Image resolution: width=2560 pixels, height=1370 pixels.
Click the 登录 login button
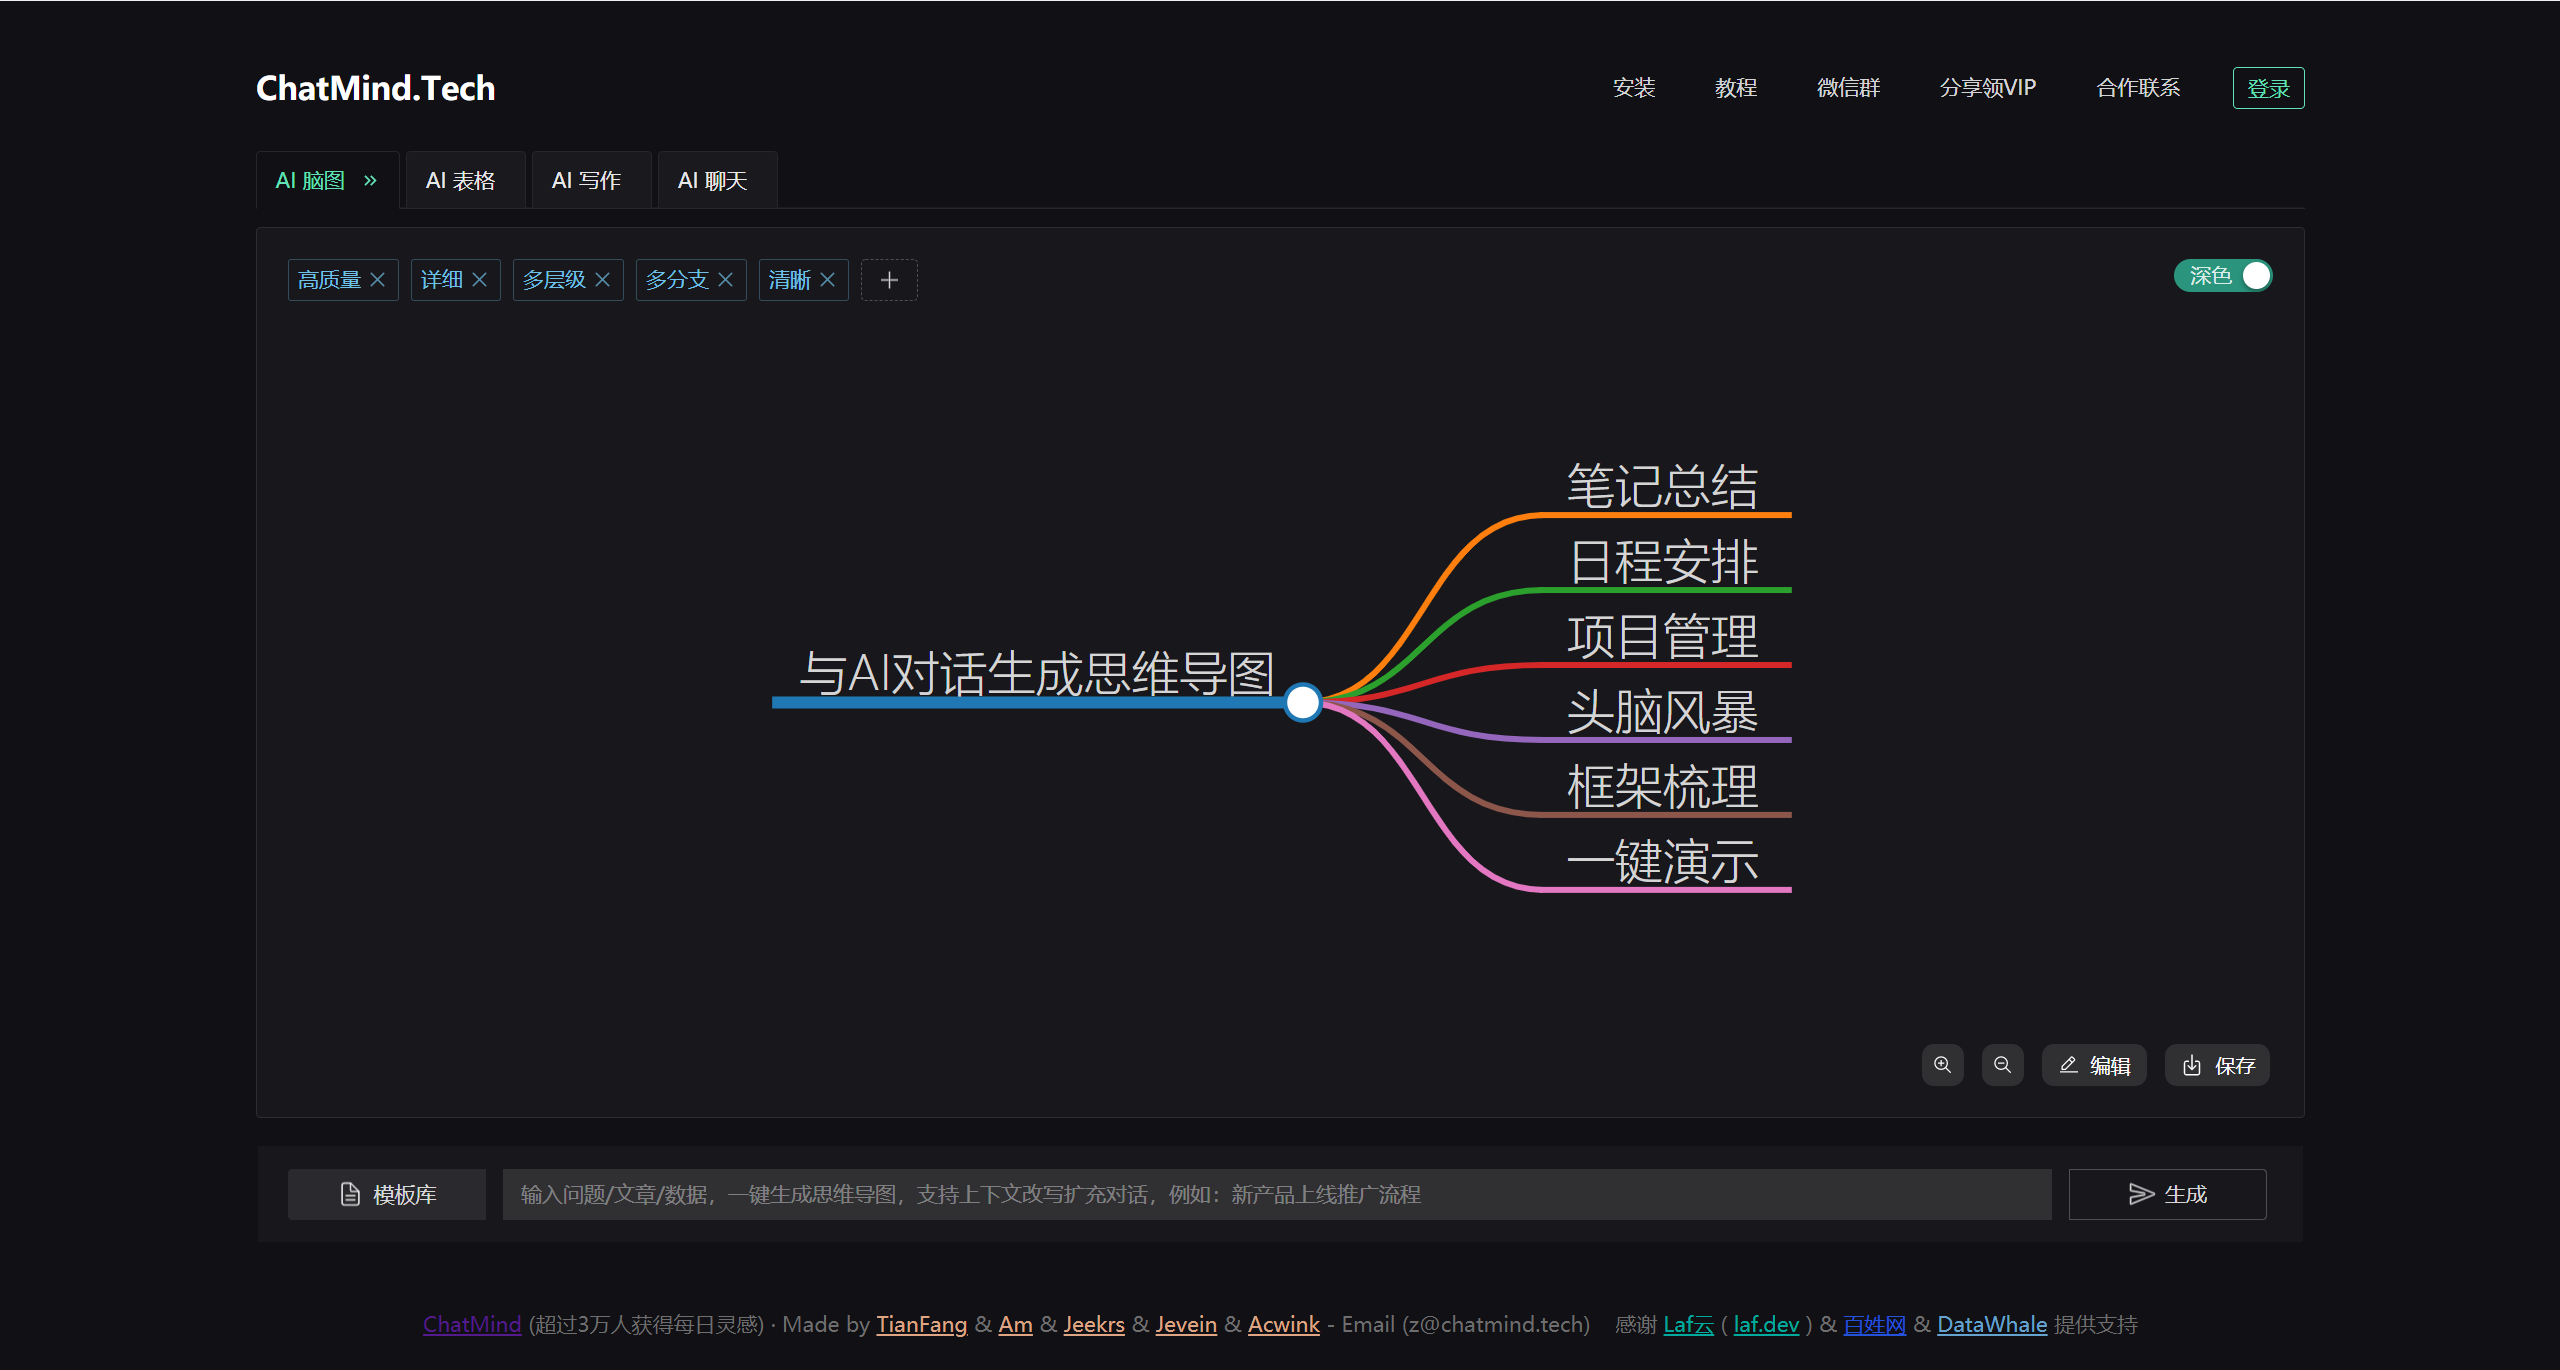click(2267, 88)
